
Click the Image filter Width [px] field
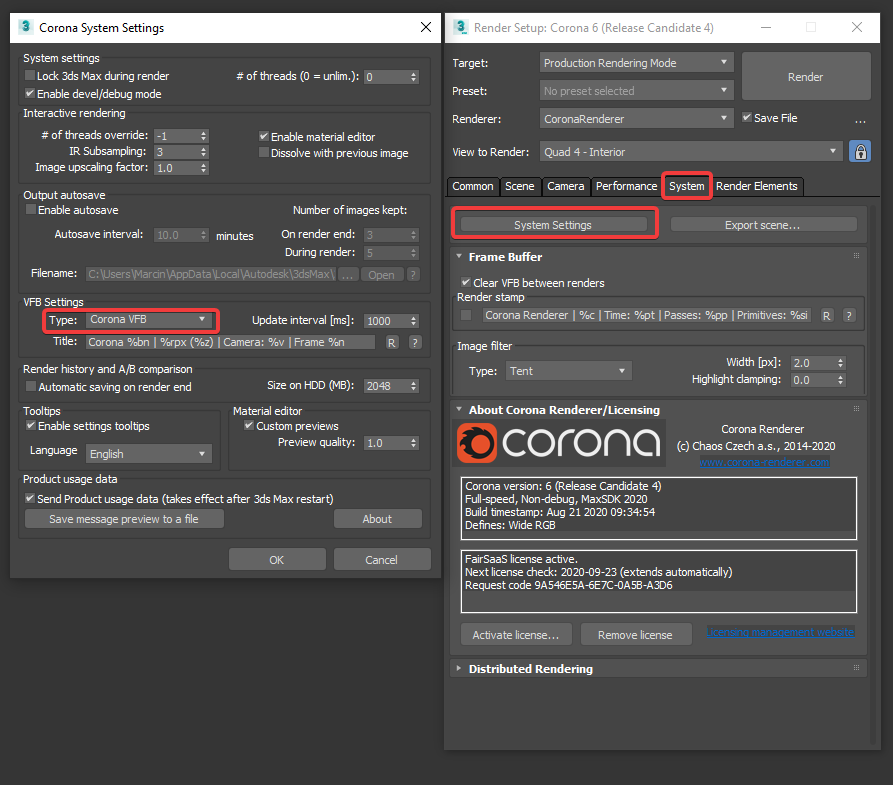coord(813,363)
